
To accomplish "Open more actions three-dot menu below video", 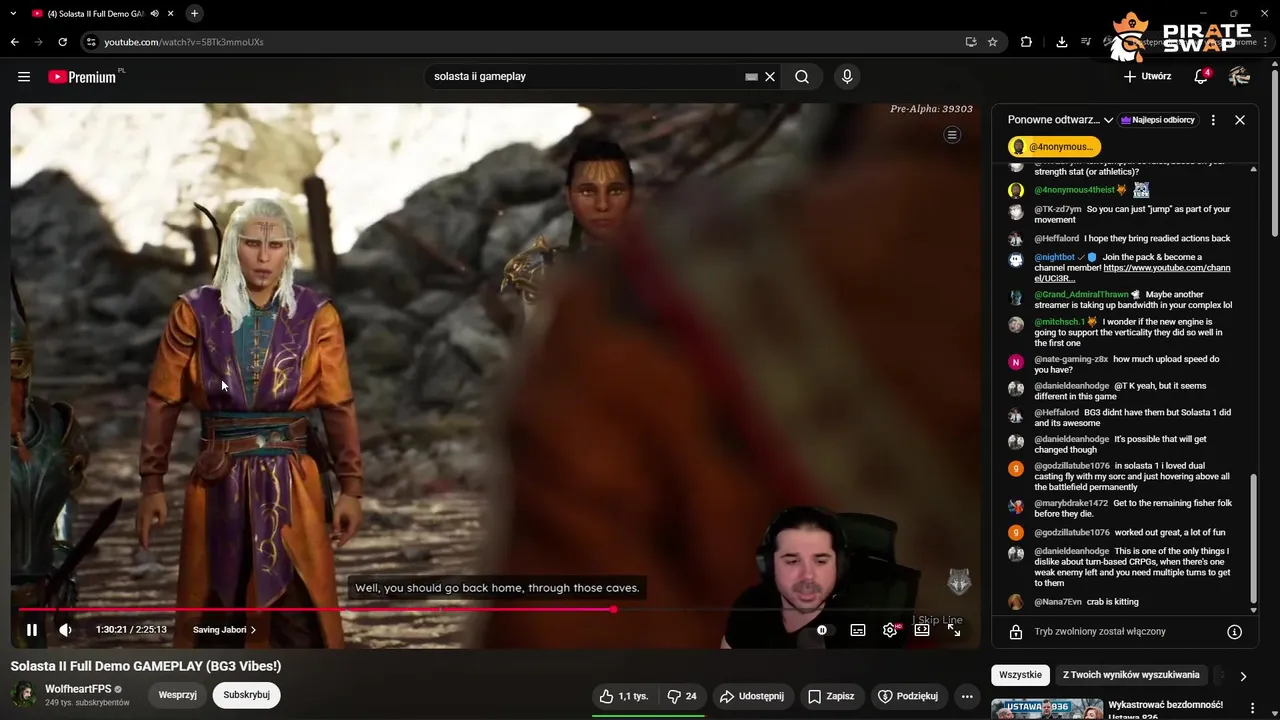I will click(966, 696).
